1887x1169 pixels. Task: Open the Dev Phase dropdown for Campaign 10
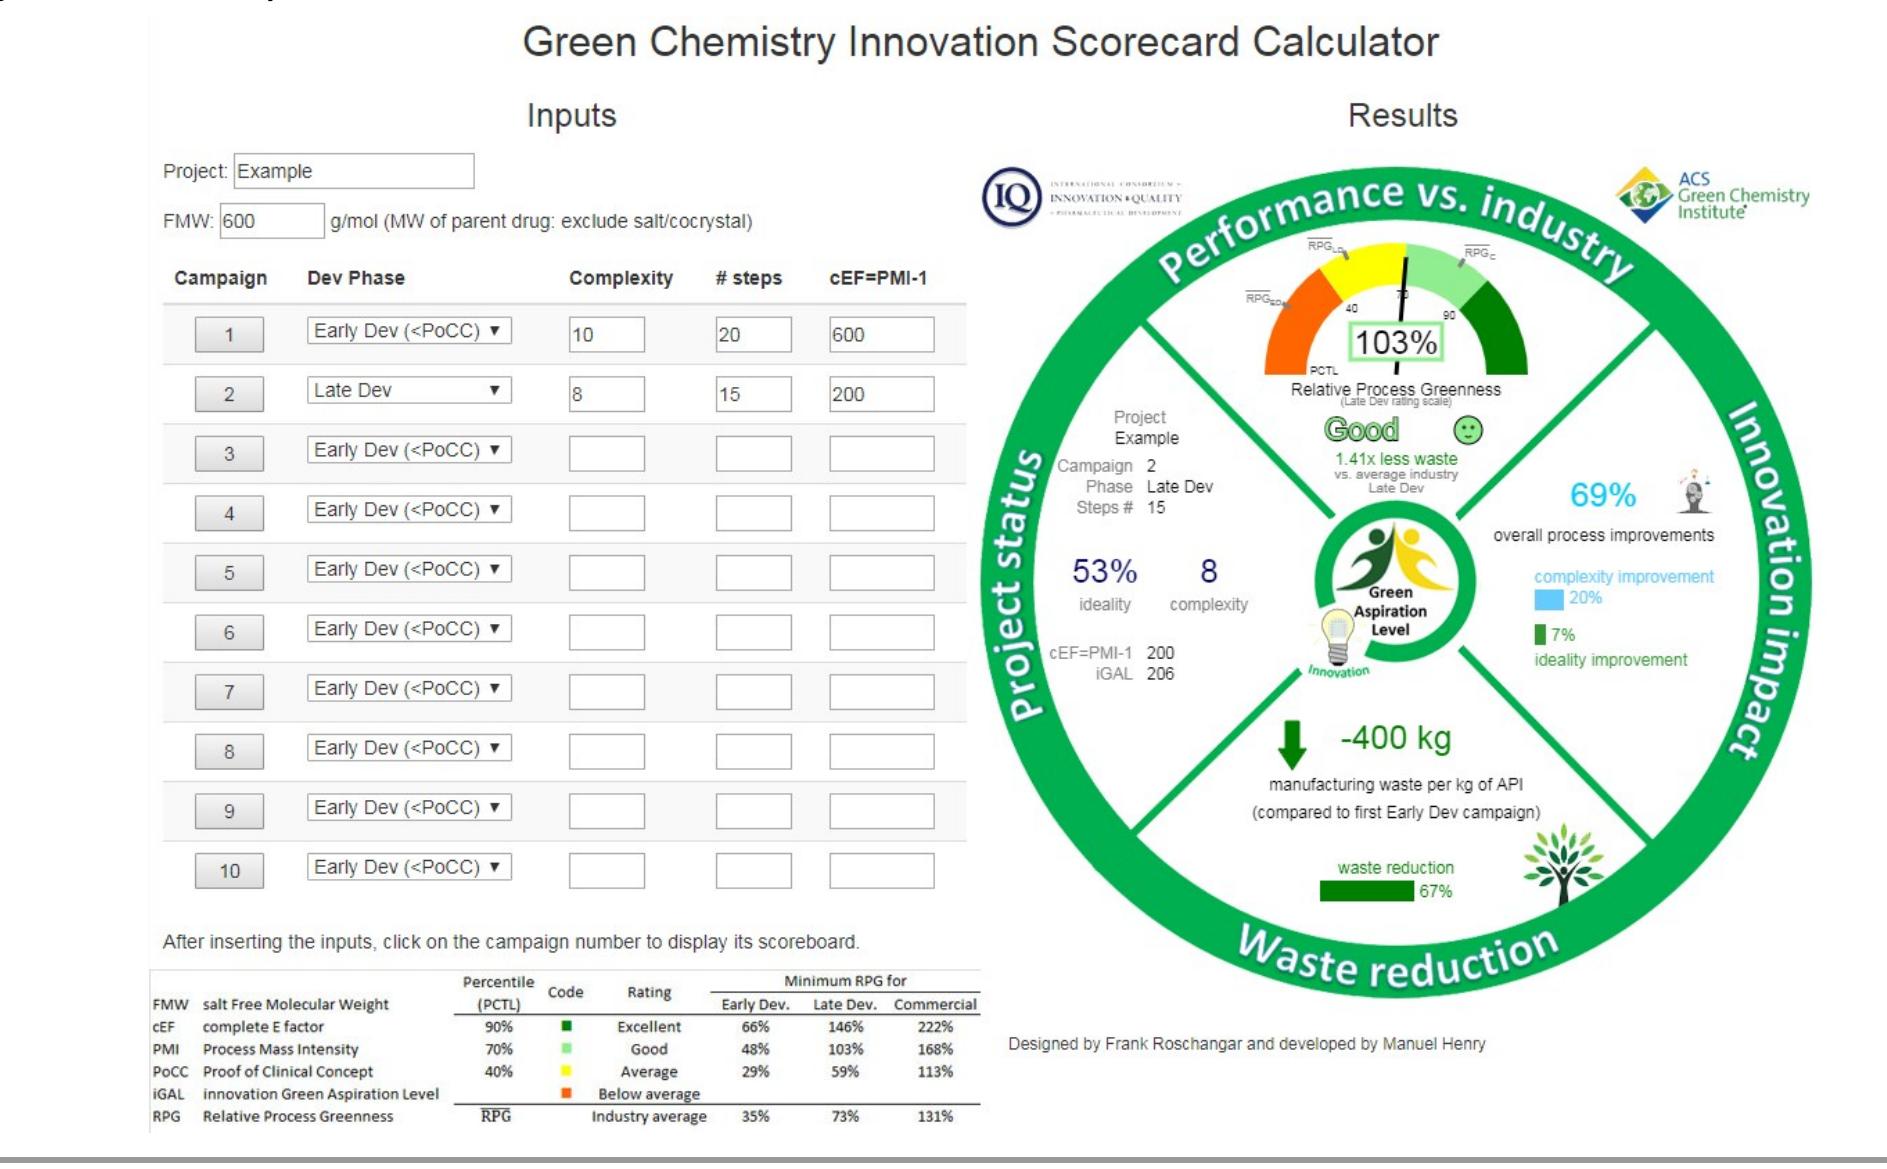409,867
